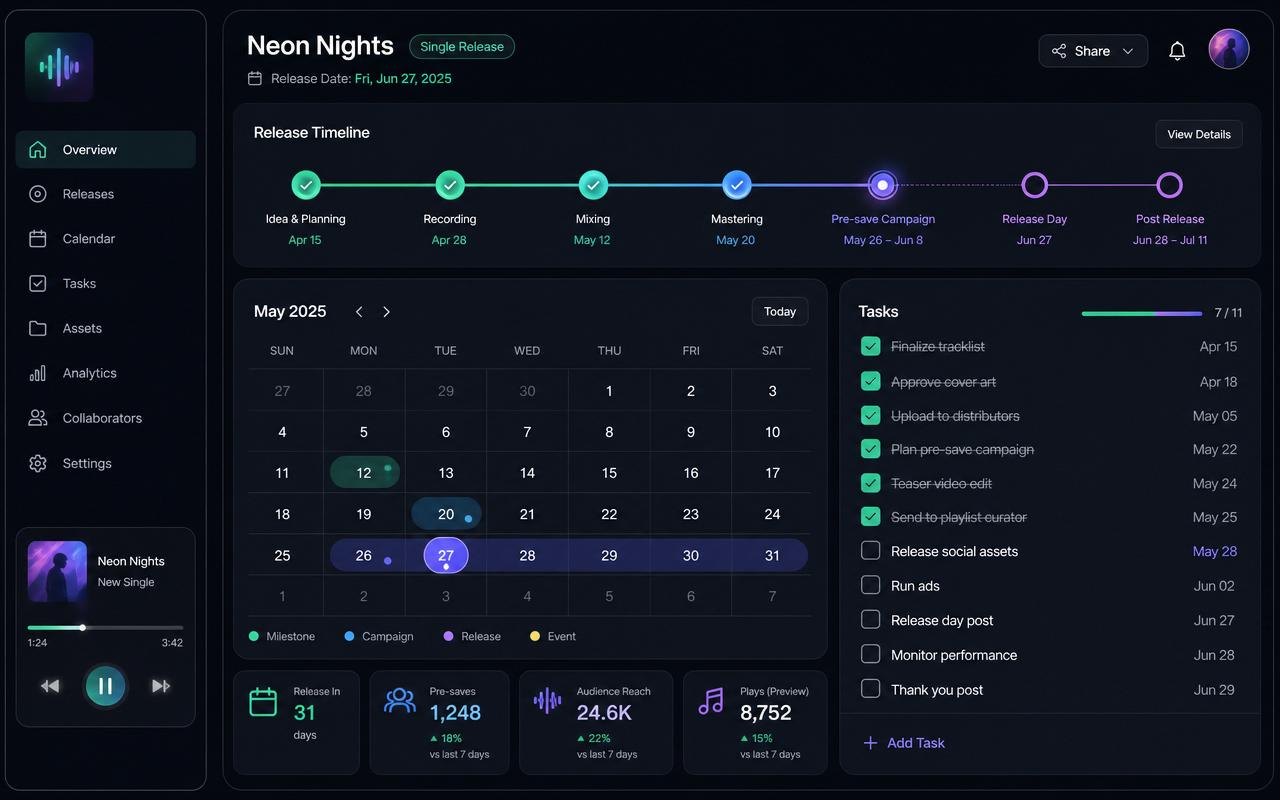Click the plus icon of Add Task
The height and width of the screenshot is (800, 1280).
[870, 743]
